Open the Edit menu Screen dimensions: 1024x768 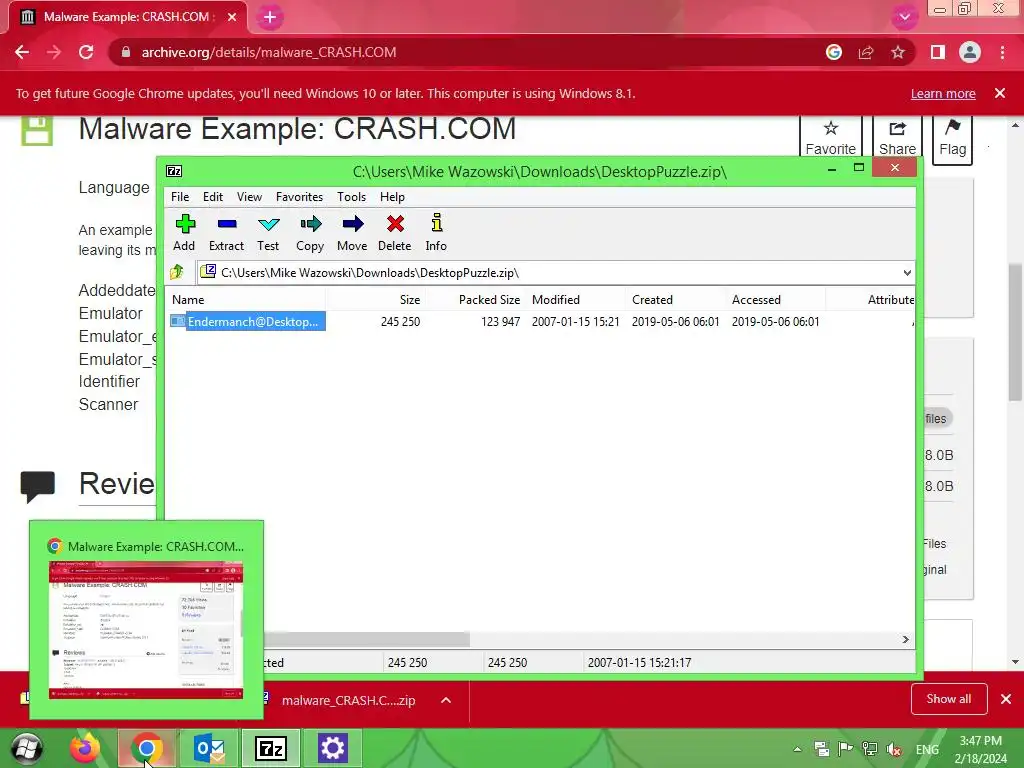click(213, 197)
